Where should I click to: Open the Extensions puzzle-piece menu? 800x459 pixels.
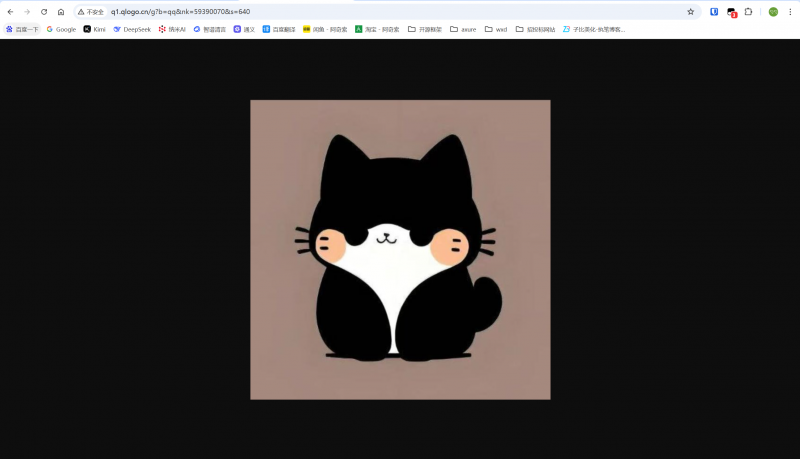tap(748, 12)
